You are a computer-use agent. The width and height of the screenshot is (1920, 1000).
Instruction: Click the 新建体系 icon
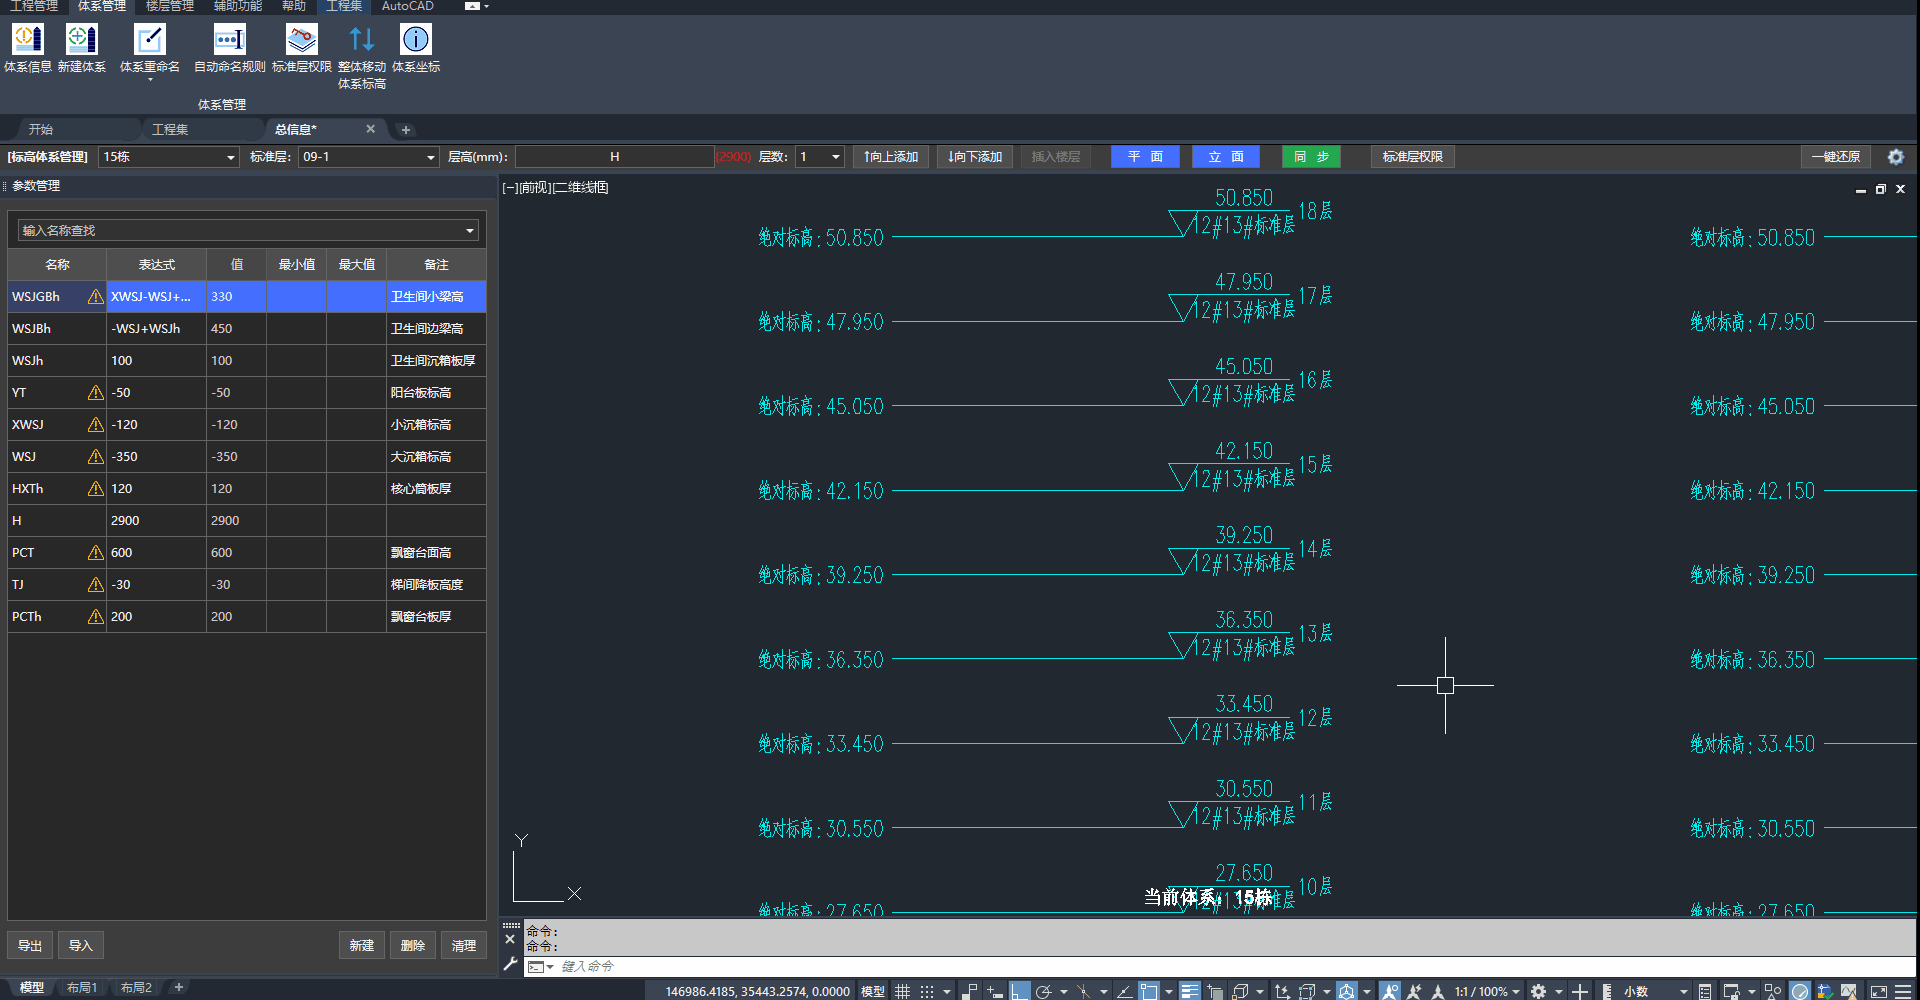(x=81, y=40)
